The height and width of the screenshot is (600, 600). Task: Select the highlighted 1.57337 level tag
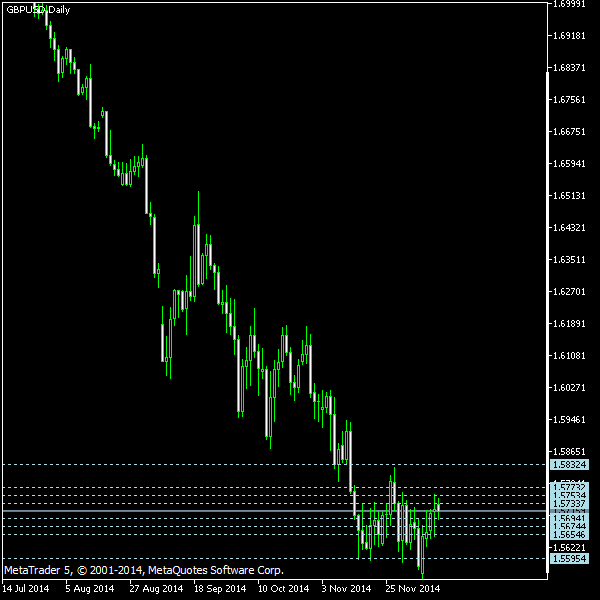569,504
